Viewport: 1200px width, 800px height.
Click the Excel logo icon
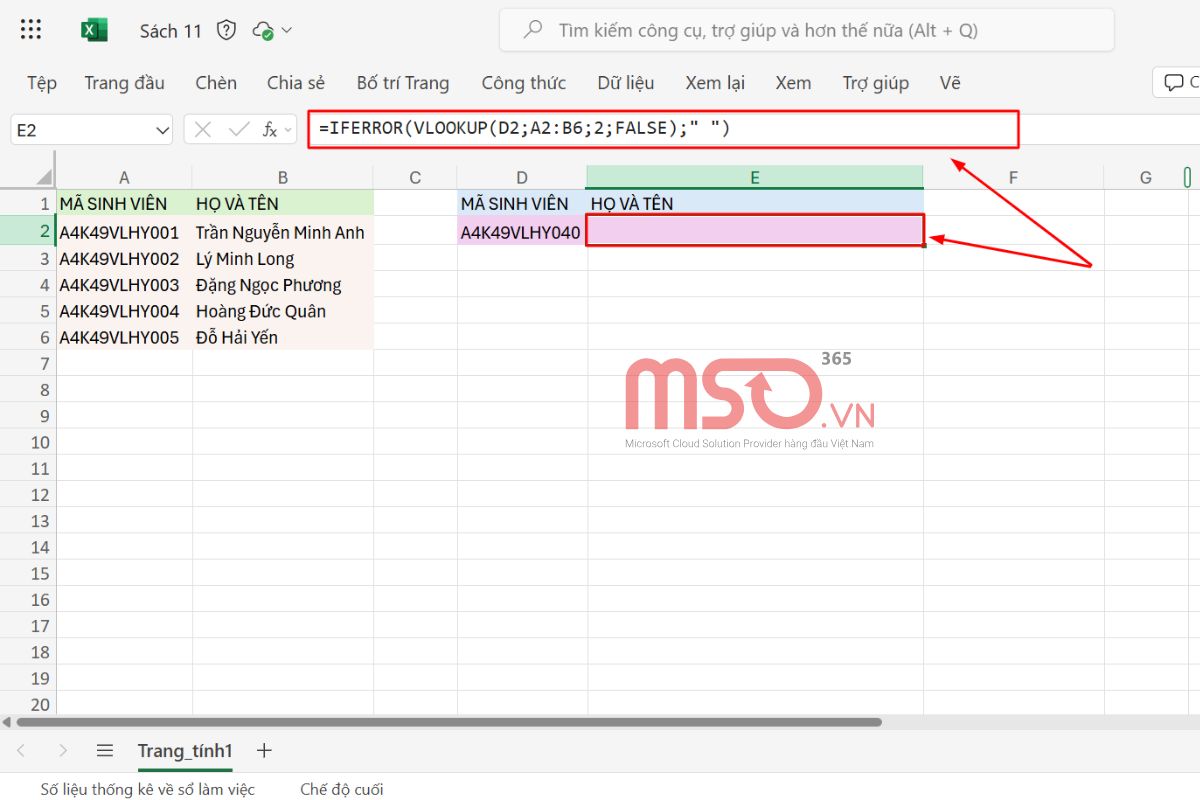coord(94,30)
